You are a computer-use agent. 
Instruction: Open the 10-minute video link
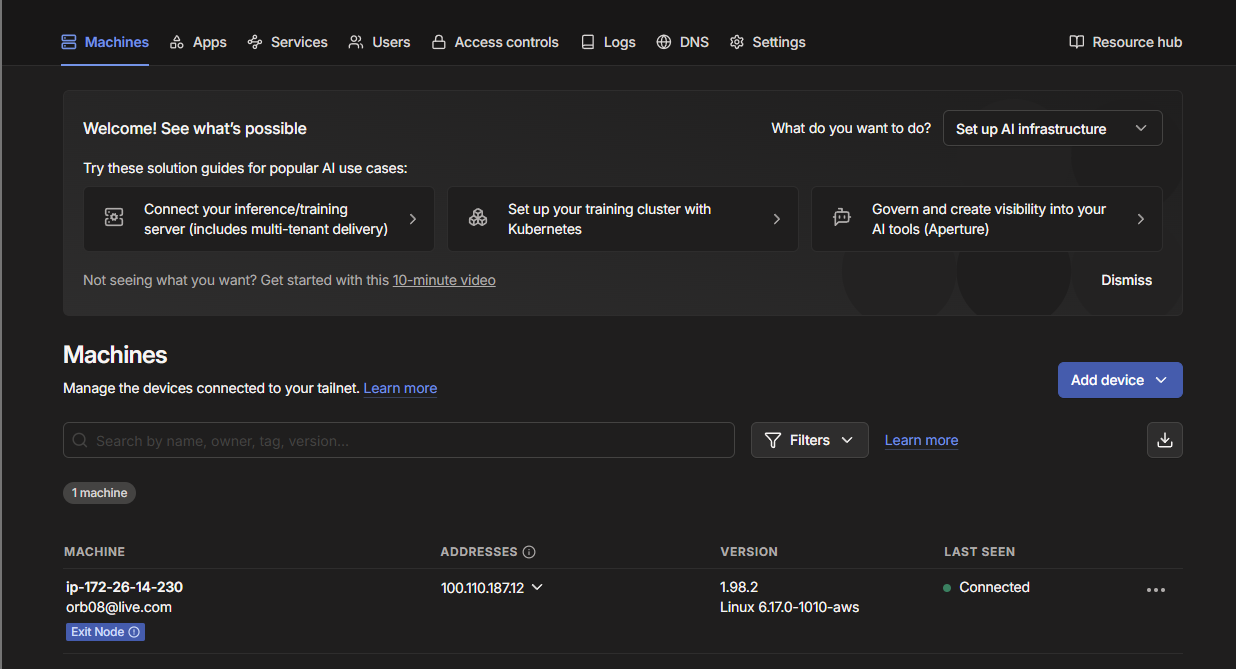[444, 280]
